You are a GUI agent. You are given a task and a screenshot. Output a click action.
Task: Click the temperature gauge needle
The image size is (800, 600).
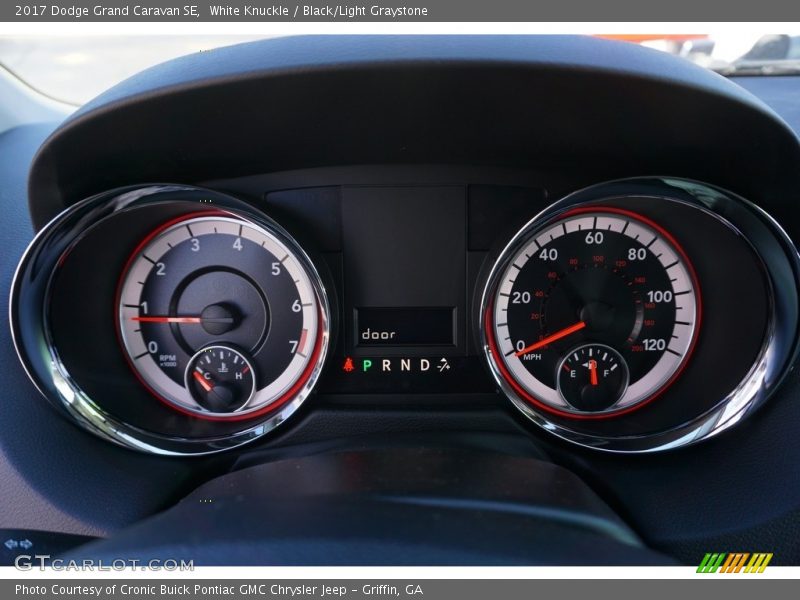pyautogui.click(x=203, y=381)
